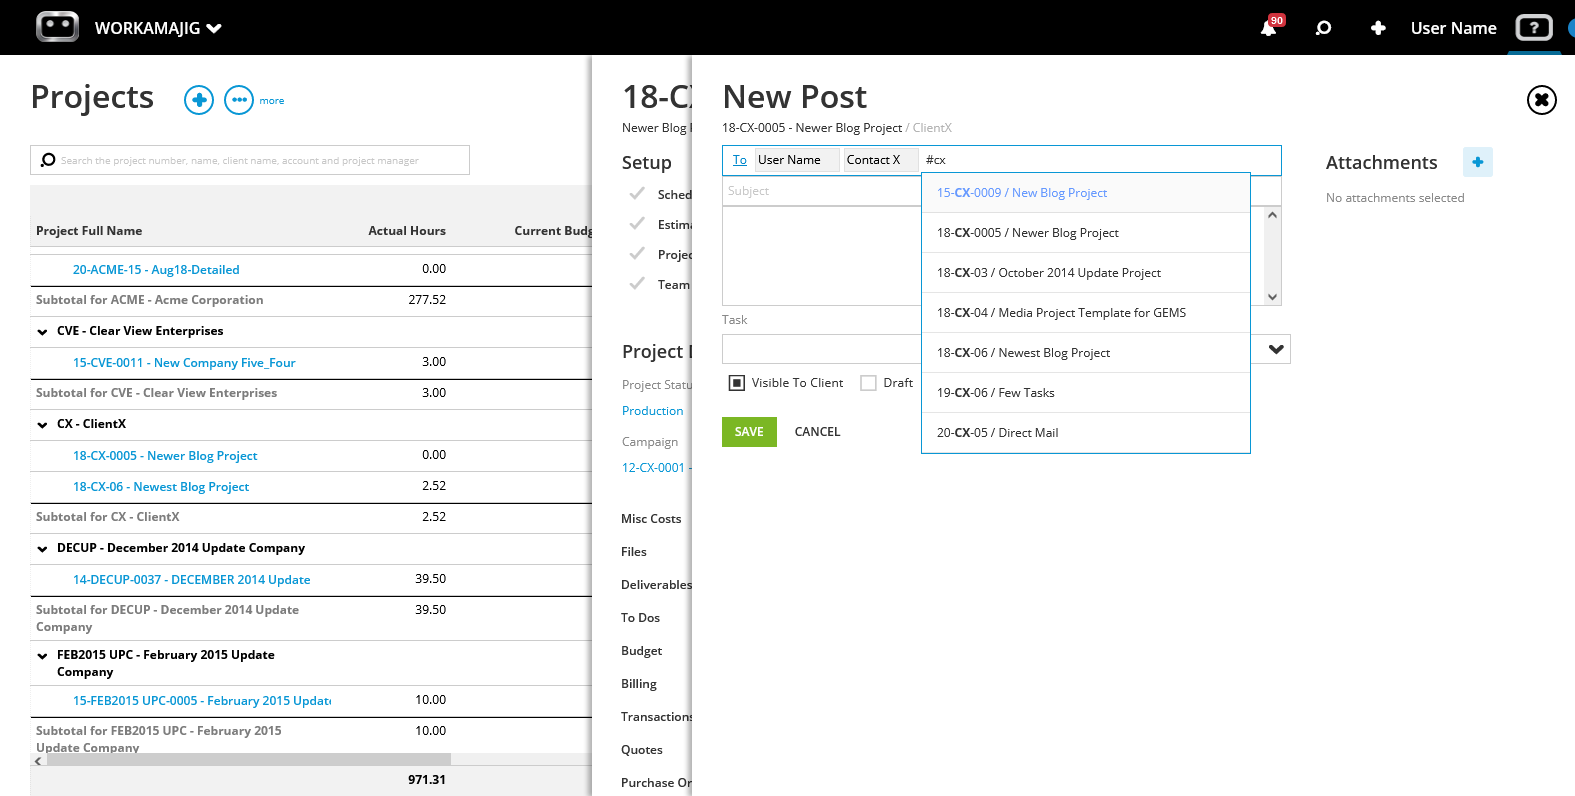Choose 18-CX-03 / October 2014 Update Project

tap(1086, 273)
